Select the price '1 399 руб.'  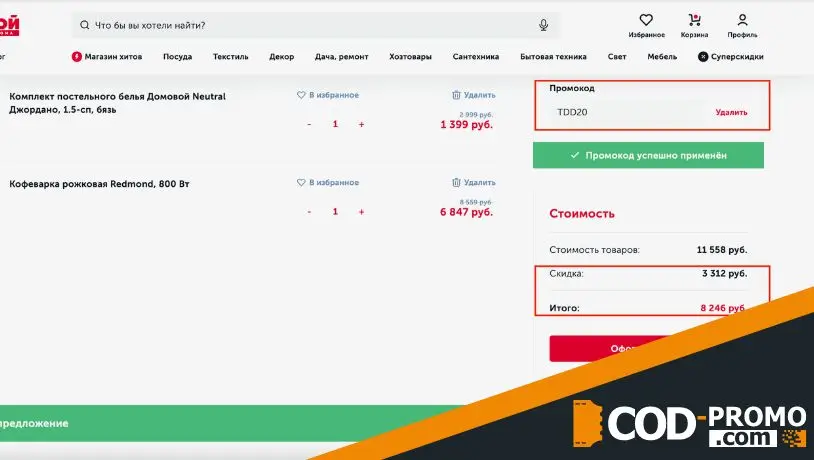click(x=466, y=125)
